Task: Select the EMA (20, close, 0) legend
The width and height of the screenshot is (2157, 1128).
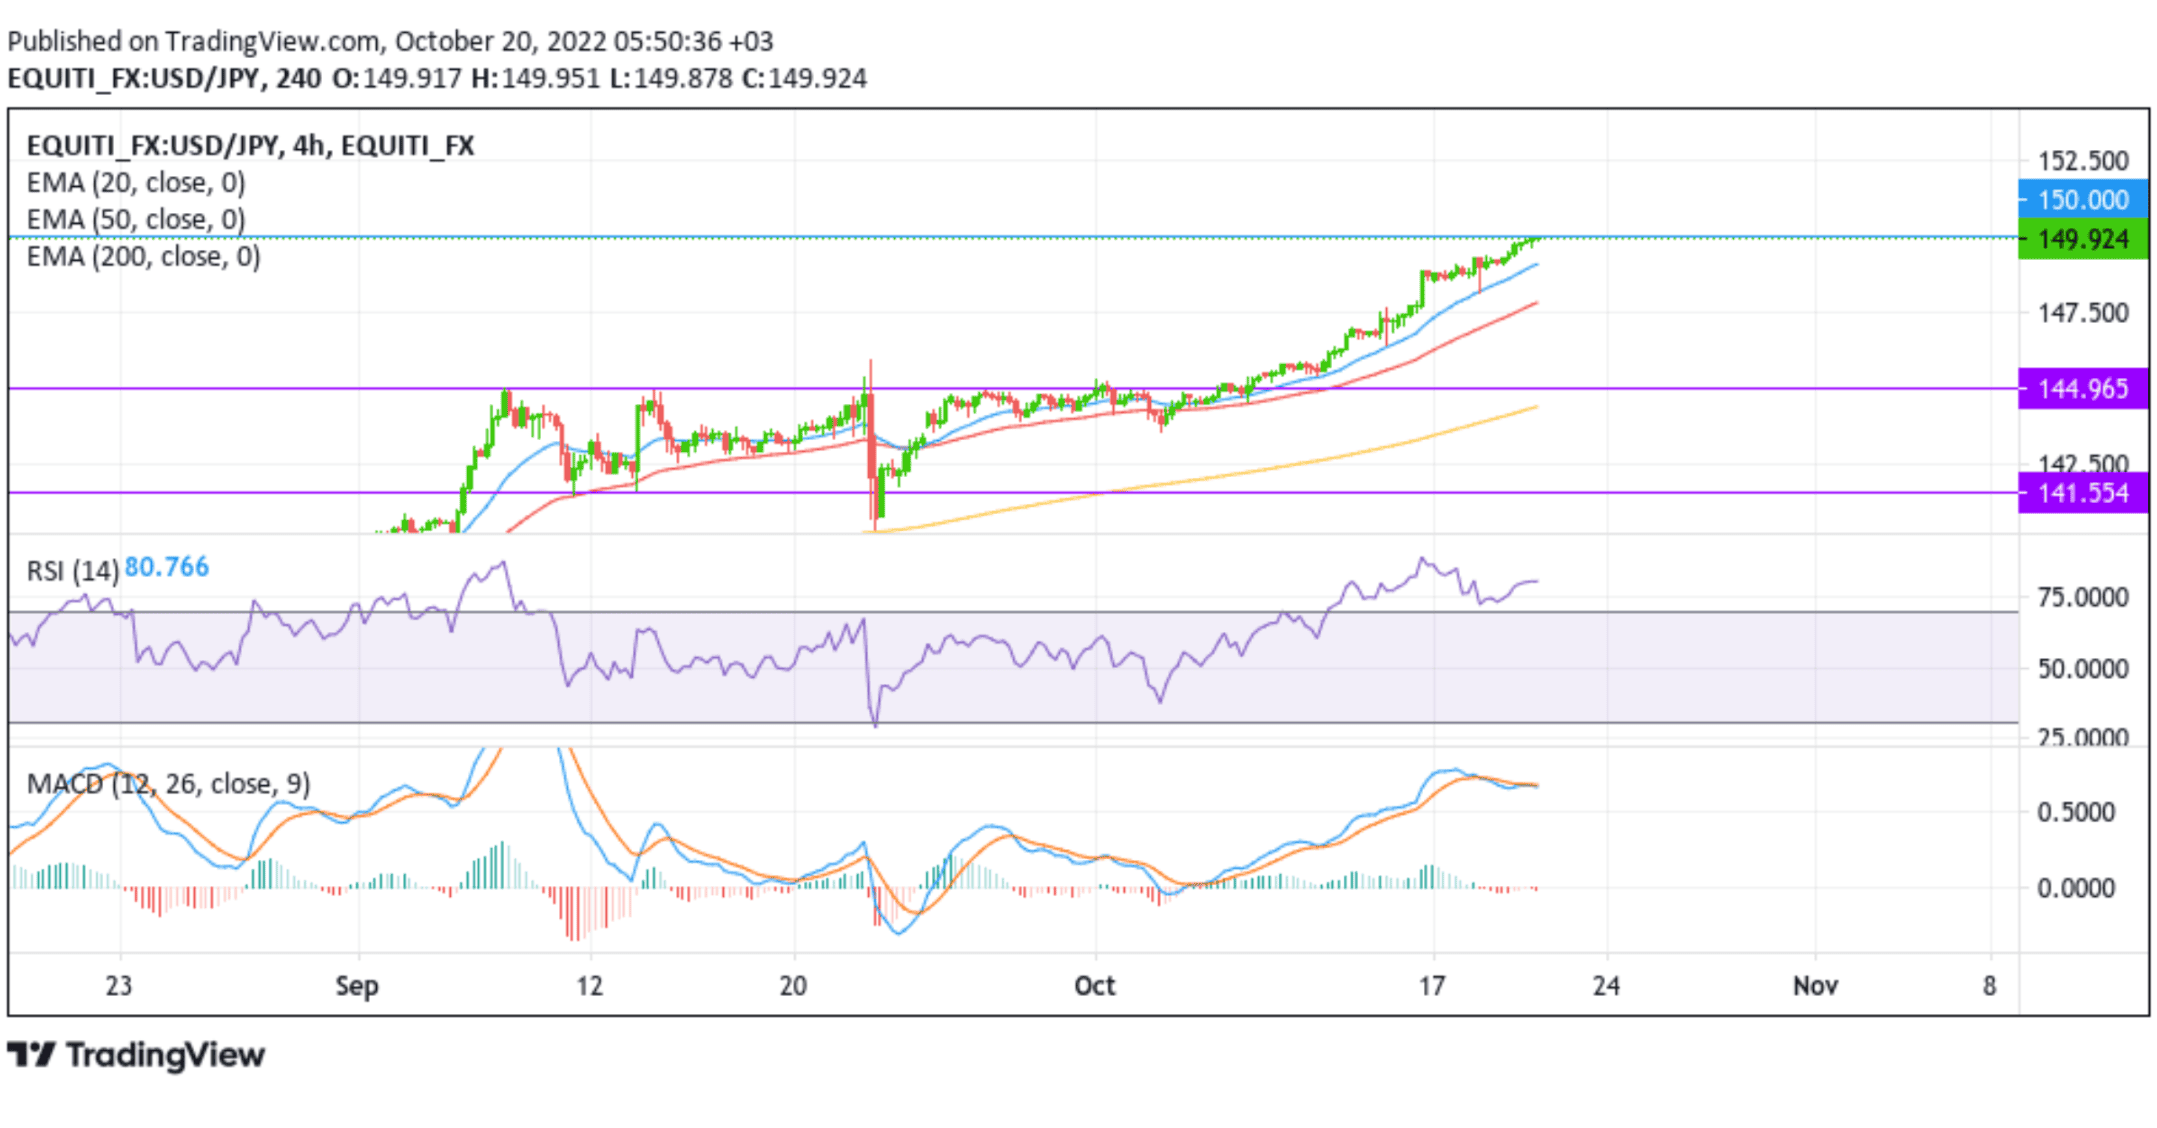Action: pyautogui.click(x=136, y=183)
